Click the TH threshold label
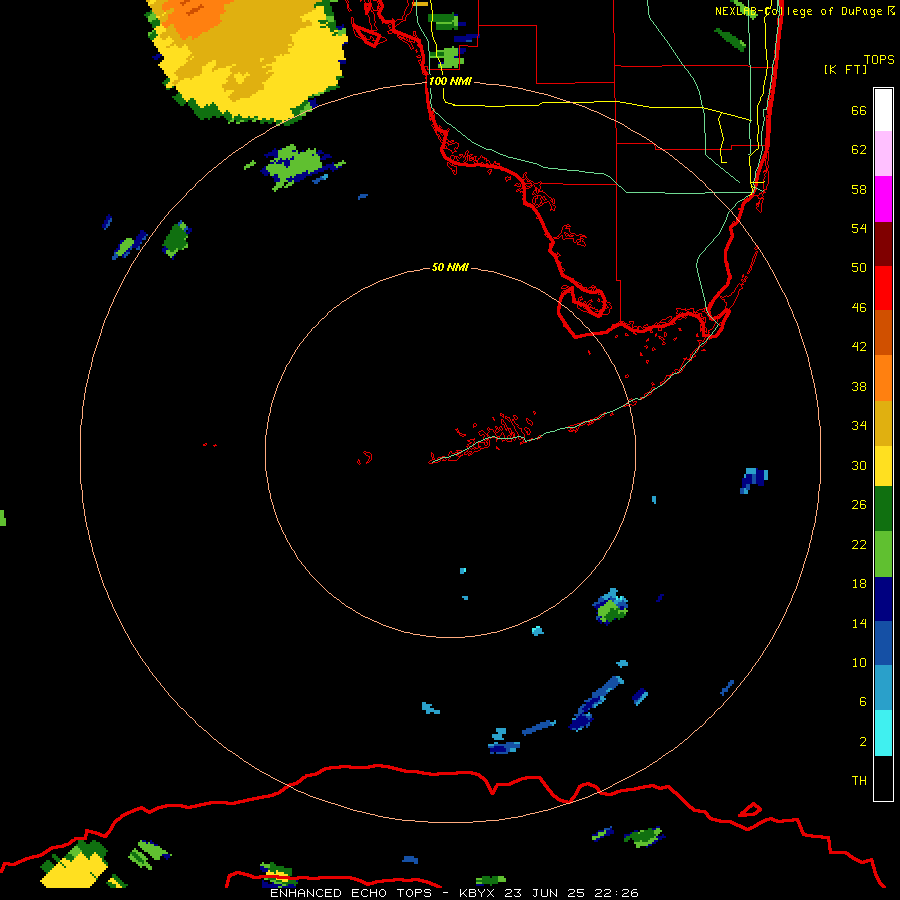 859,781
